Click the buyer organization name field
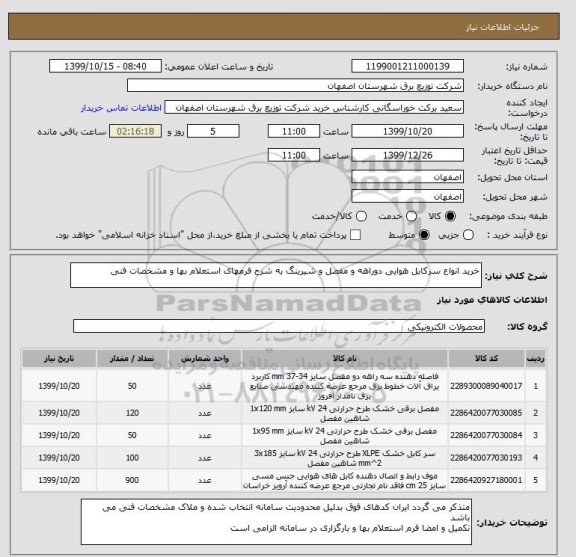Image resolution: width=576 pixels, height=557 pixels. (295, 86)
